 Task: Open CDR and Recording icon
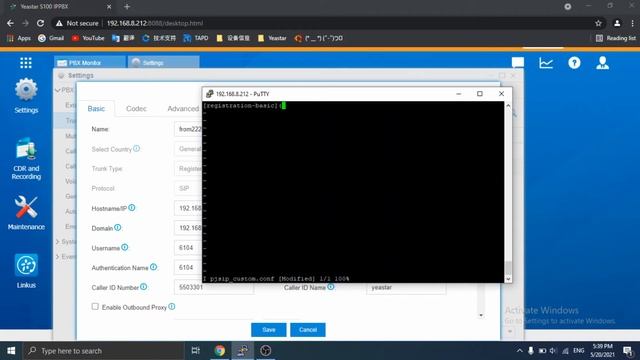pos(26,159)
